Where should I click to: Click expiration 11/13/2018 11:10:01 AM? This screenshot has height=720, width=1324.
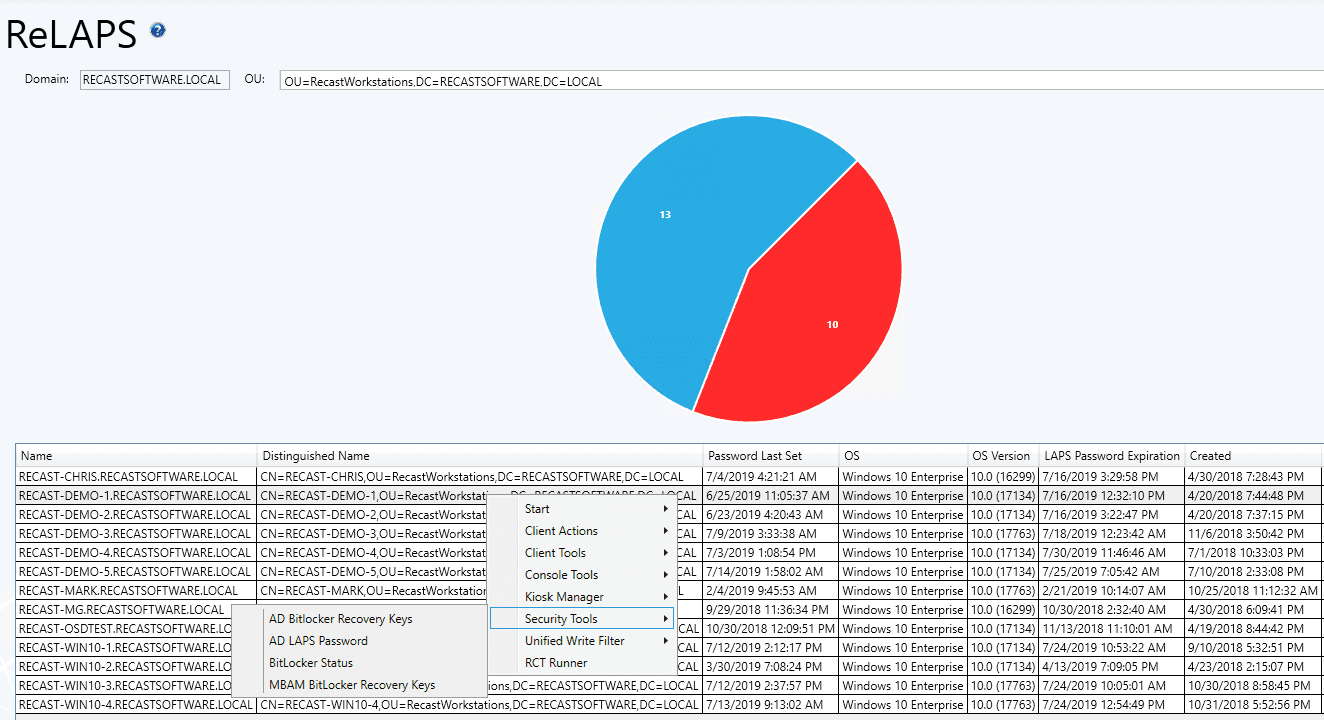1110,629
